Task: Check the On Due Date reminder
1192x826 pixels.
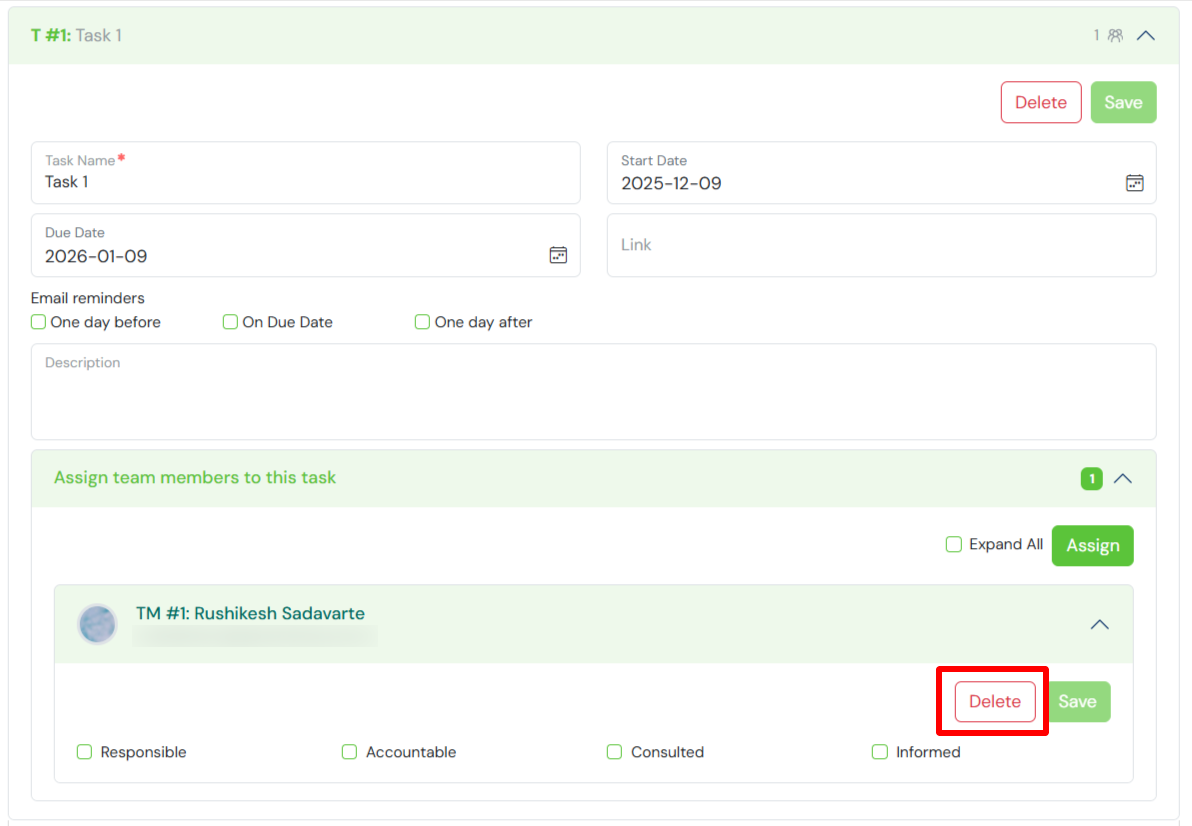Action: point(231,322)
